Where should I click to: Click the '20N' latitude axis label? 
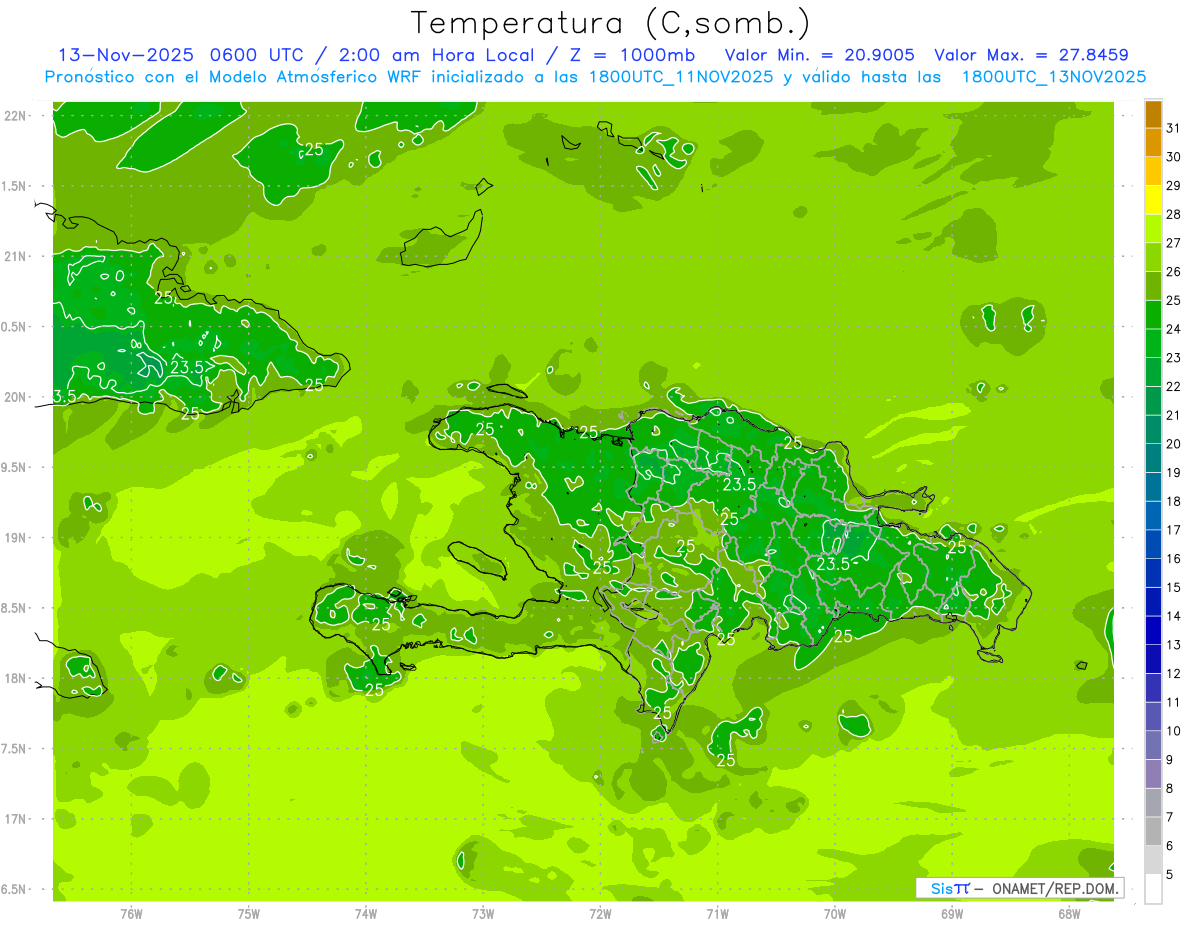coord(16,397)
